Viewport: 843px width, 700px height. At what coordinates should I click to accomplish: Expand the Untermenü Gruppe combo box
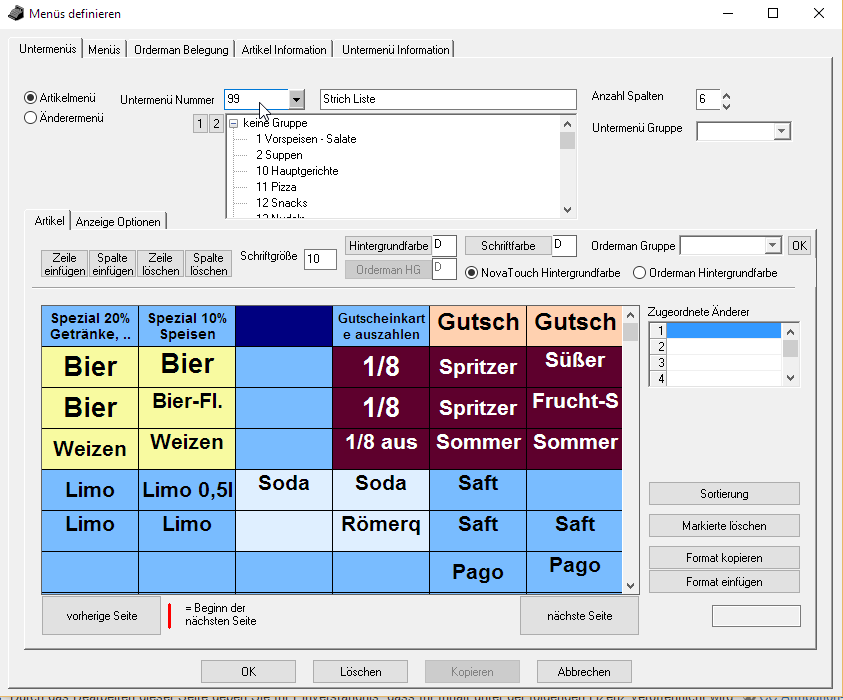tap(782, 132)
